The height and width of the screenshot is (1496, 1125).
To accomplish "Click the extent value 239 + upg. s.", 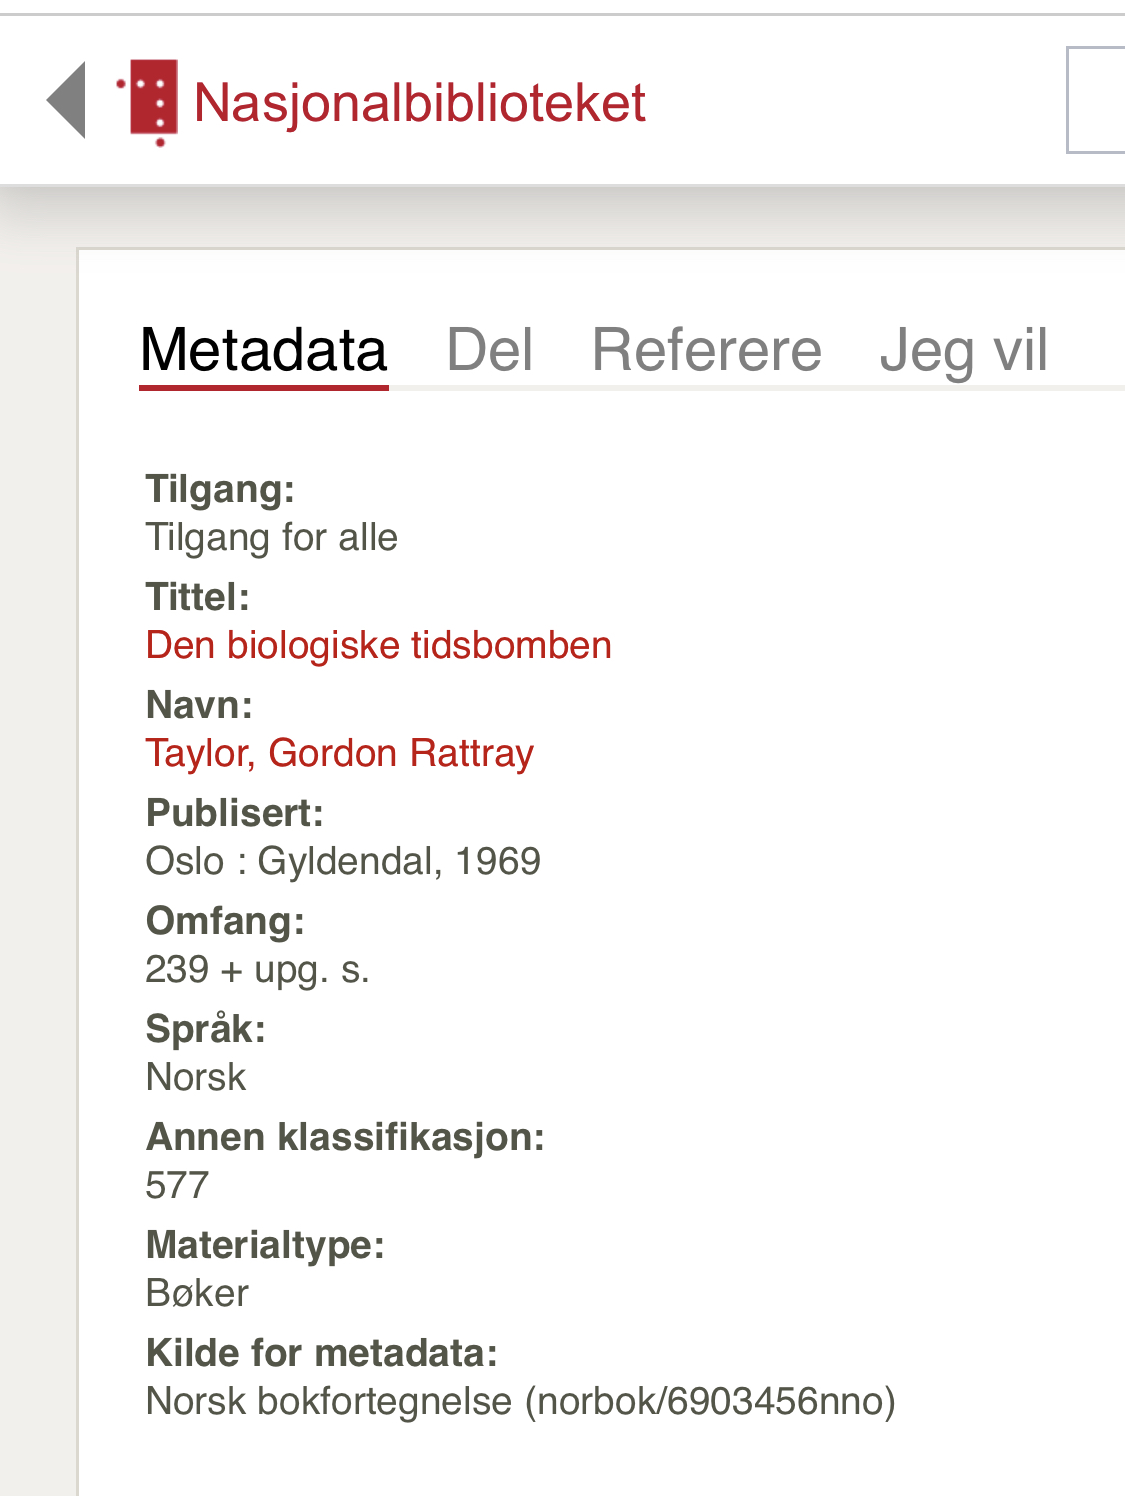I will 258,970.
